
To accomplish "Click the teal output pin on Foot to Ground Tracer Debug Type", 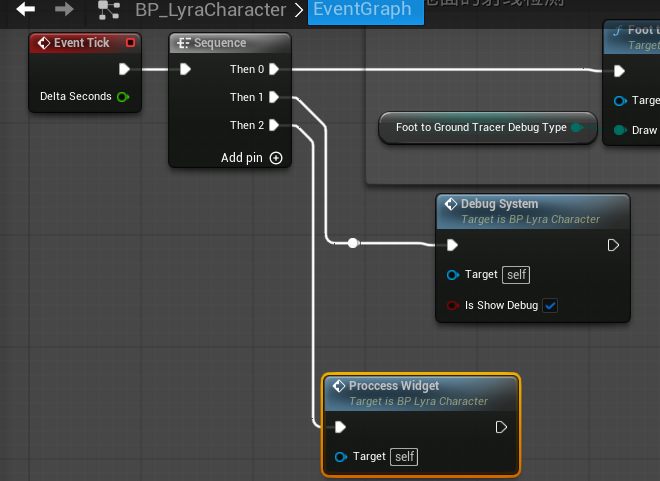I will 577,127.
